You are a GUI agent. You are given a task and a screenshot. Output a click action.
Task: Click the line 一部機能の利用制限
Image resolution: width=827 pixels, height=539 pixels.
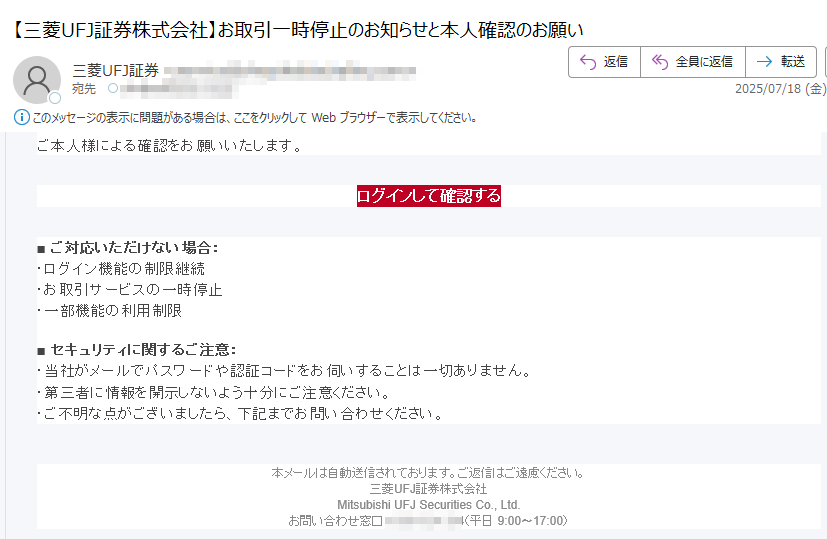point(110,311)
